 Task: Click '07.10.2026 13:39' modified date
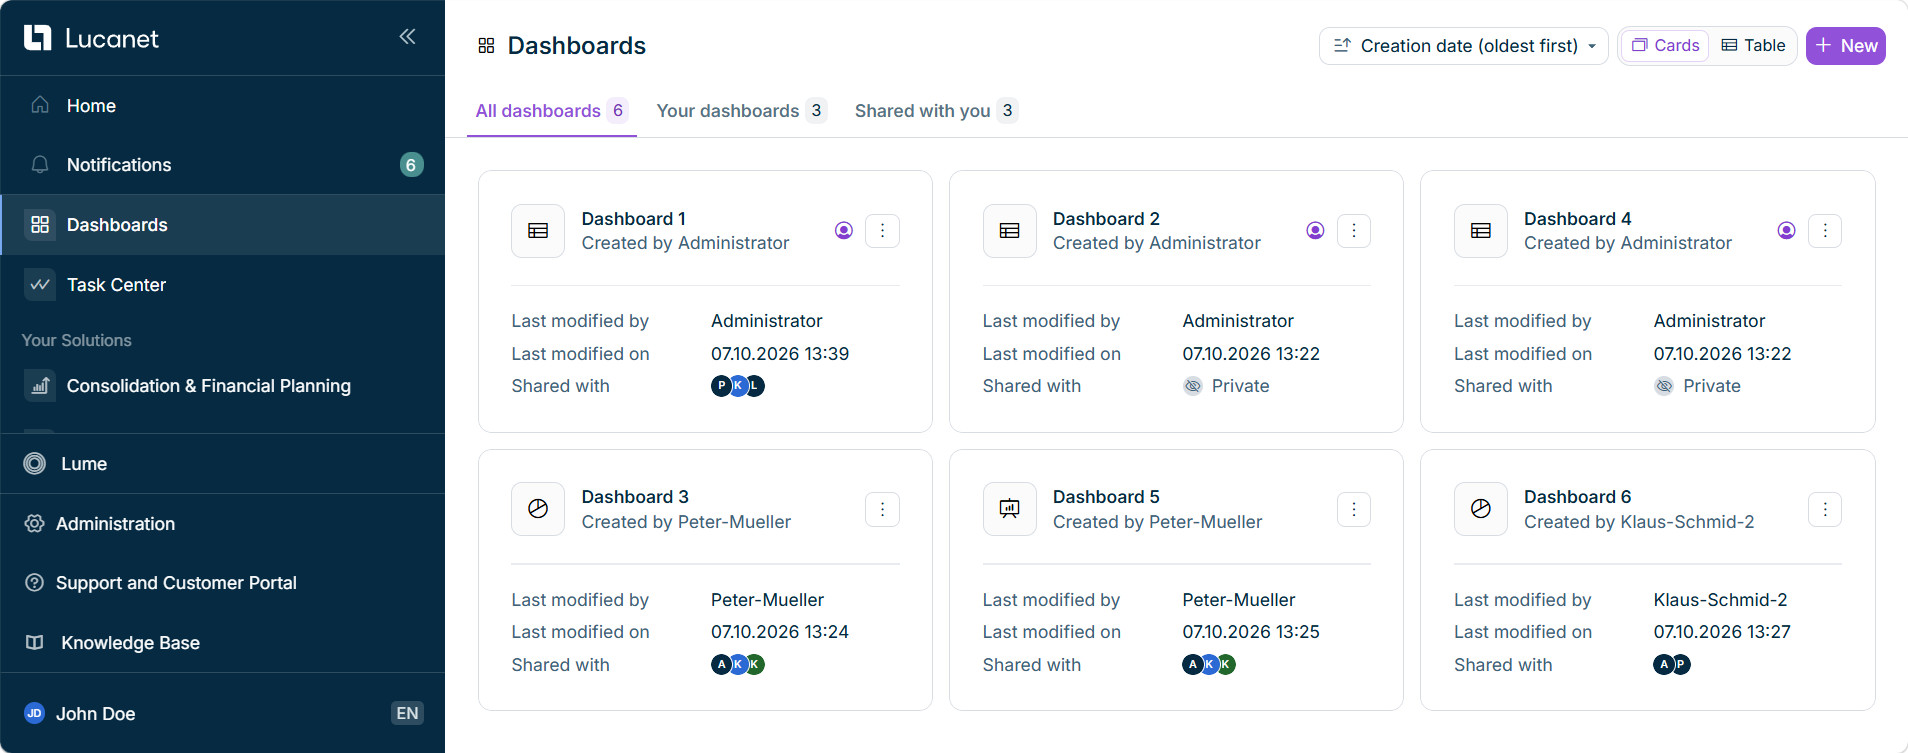pos(780,354)
